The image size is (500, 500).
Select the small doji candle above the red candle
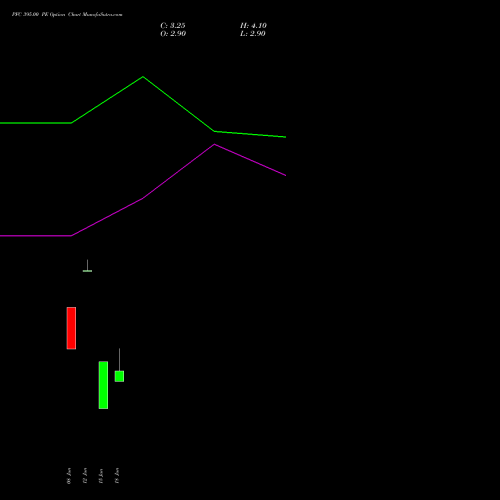(87, 266)
